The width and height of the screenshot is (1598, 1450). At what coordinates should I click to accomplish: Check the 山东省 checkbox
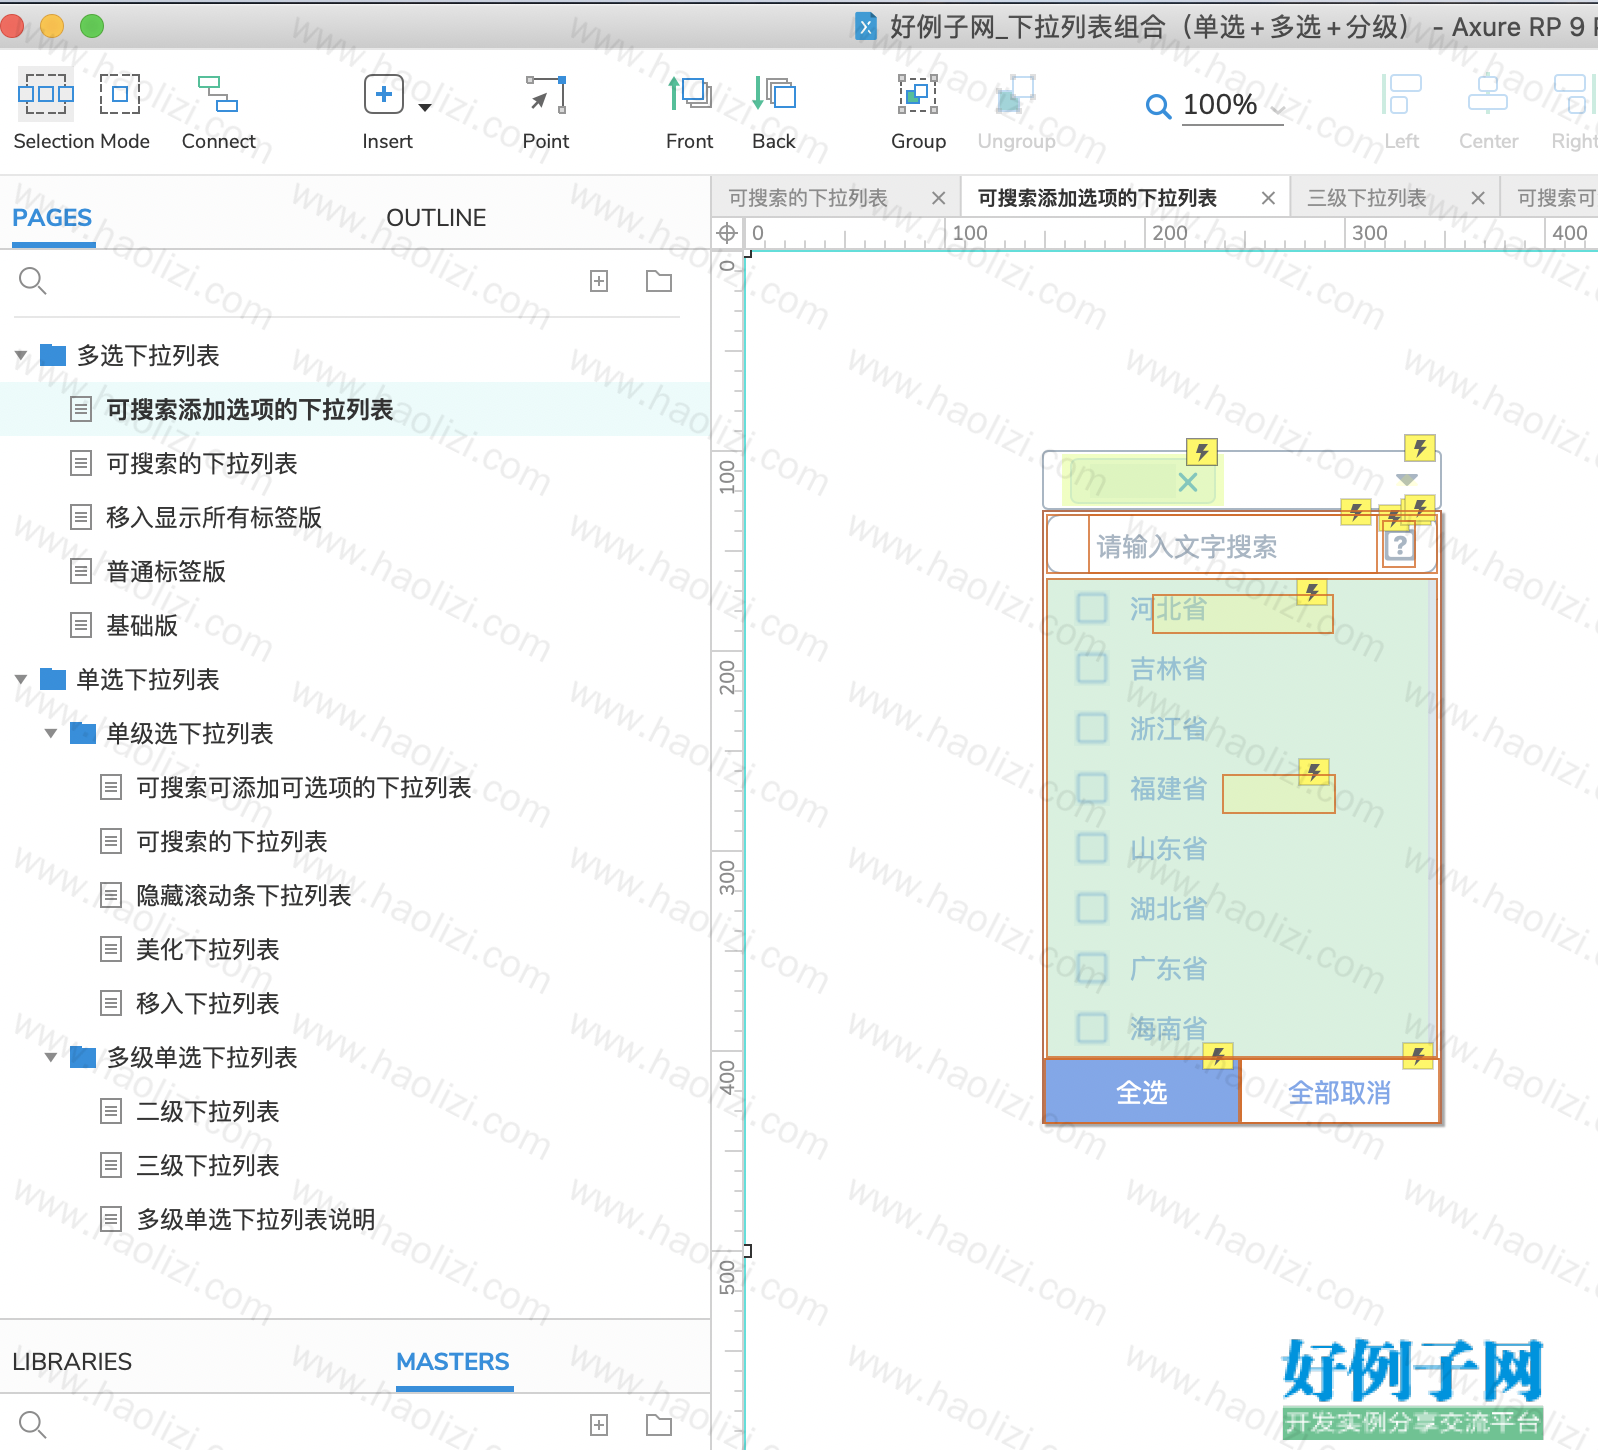click(1092, 848)
